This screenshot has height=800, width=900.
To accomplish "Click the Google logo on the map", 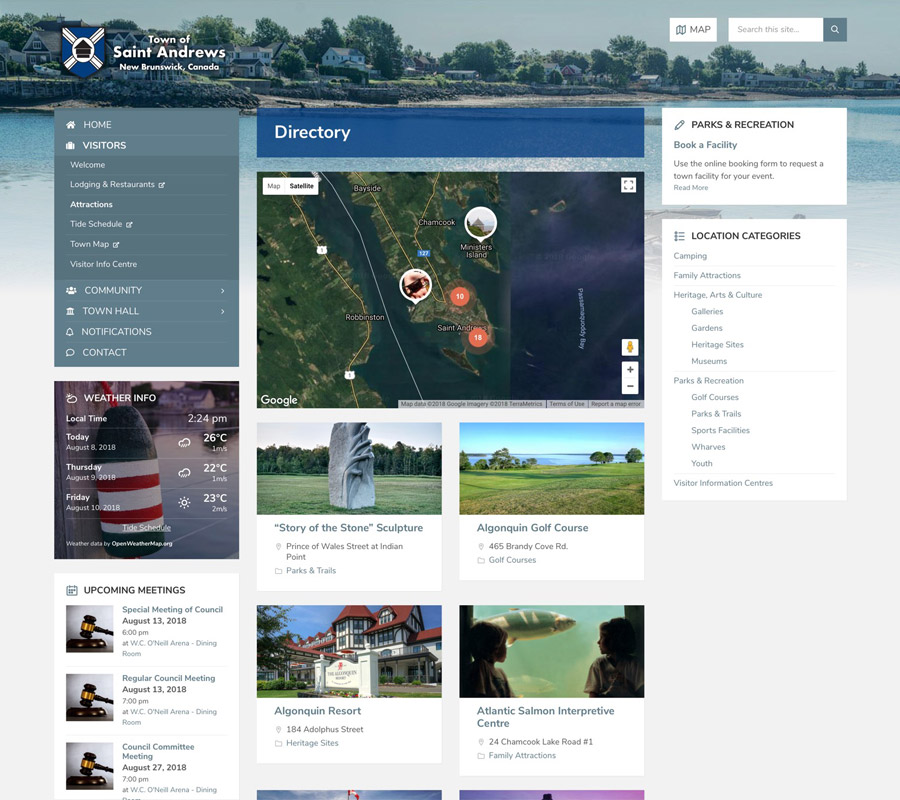I will point(279,399).
